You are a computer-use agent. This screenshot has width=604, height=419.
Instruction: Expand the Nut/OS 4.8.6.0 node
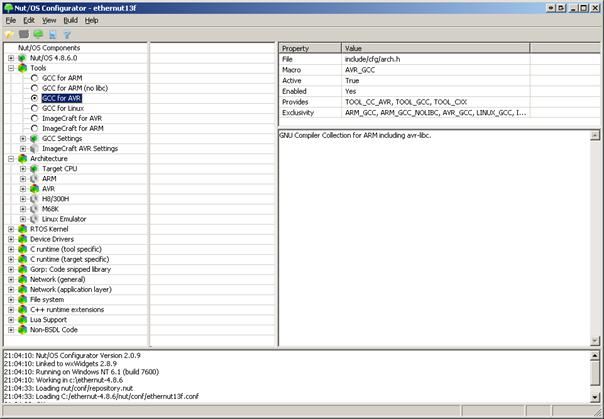click(x=11, y=58)
